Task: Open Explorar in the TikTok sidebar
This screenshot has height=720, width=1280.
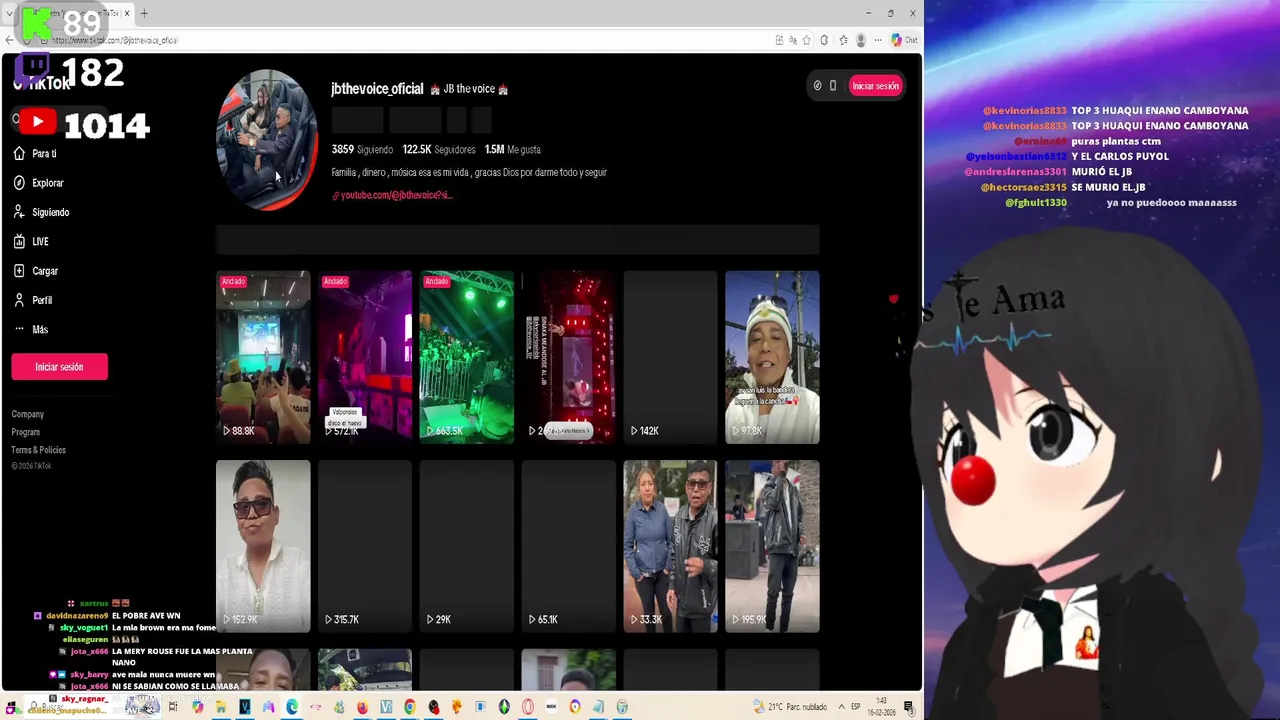Action: pyautogui.click(x=39, y=183)
